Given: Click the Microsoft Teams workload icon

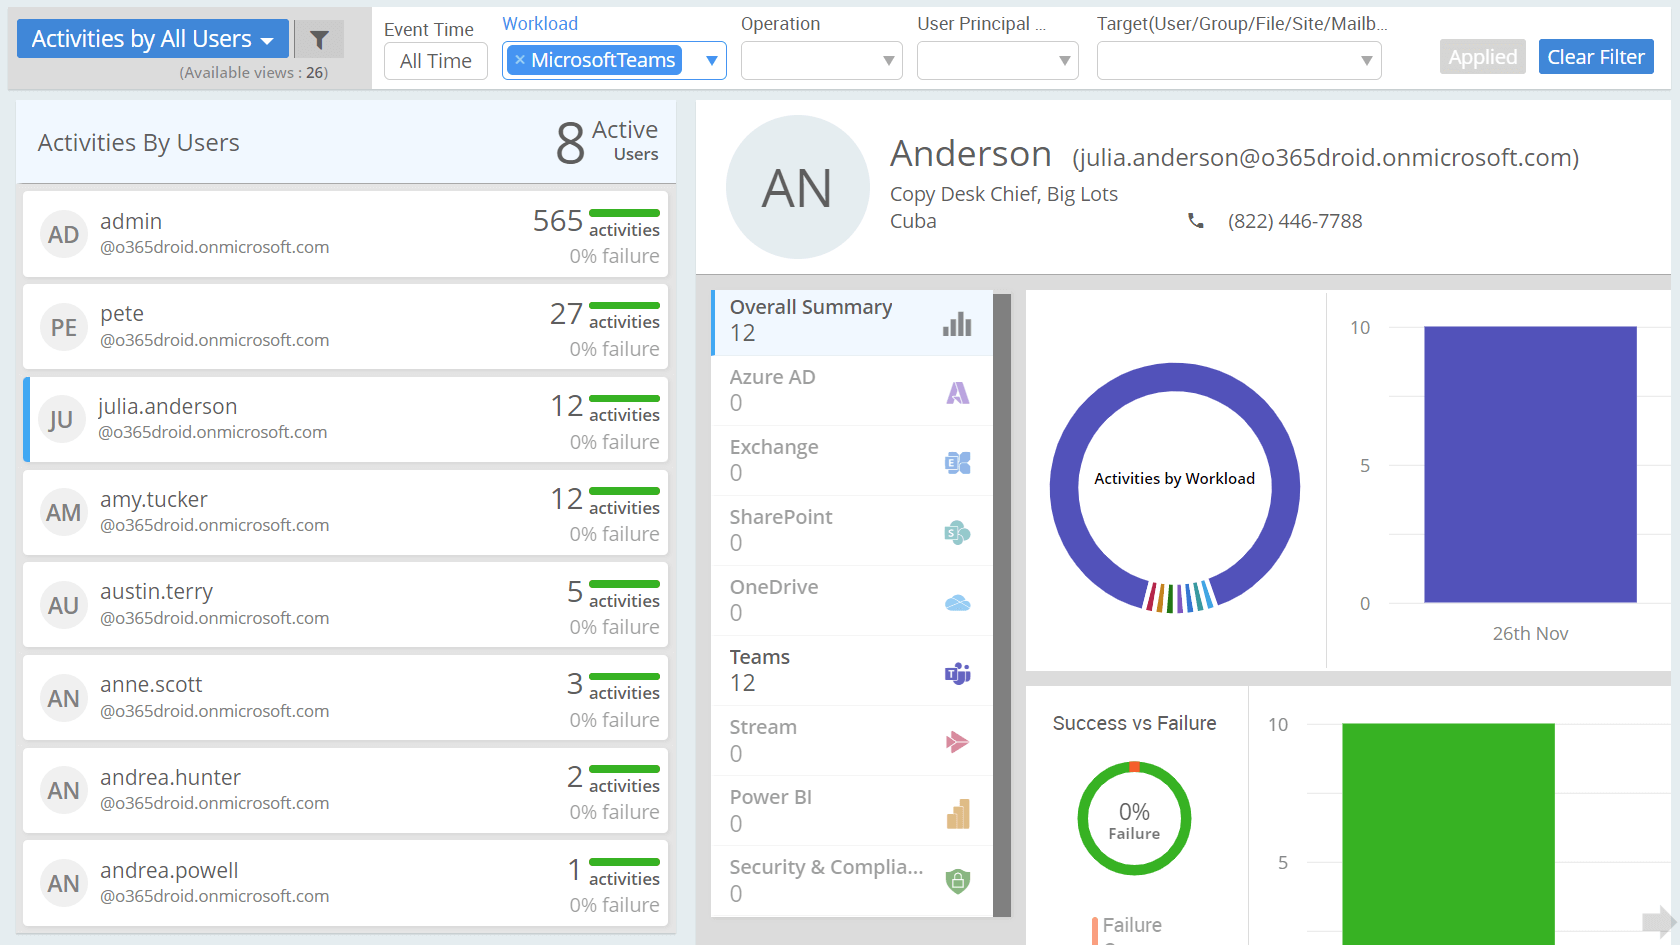Looking at the screenshot, I should pyautogui.click(x=957, y=673).
